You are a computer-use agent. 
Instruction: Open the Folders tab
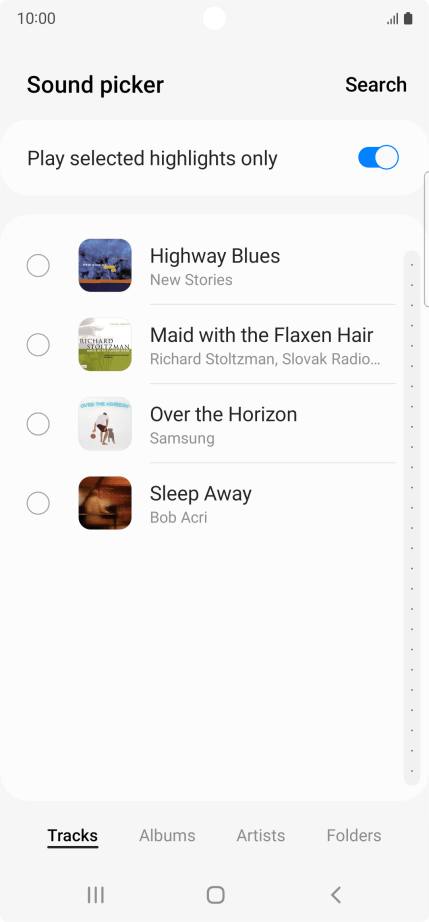pyautogui.click(x=354, y=836)
